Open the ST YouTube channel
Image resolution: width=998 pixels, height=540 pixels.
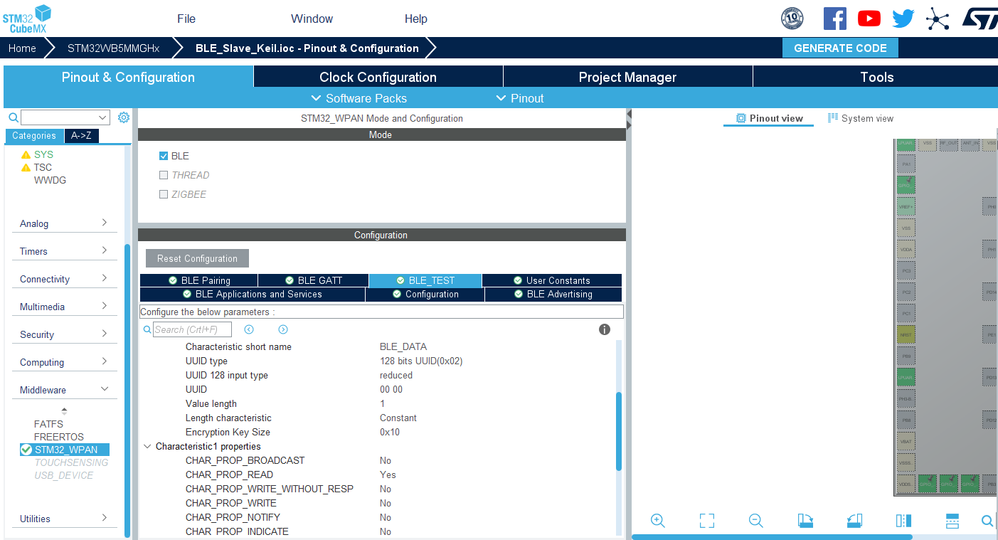[869, 18]
